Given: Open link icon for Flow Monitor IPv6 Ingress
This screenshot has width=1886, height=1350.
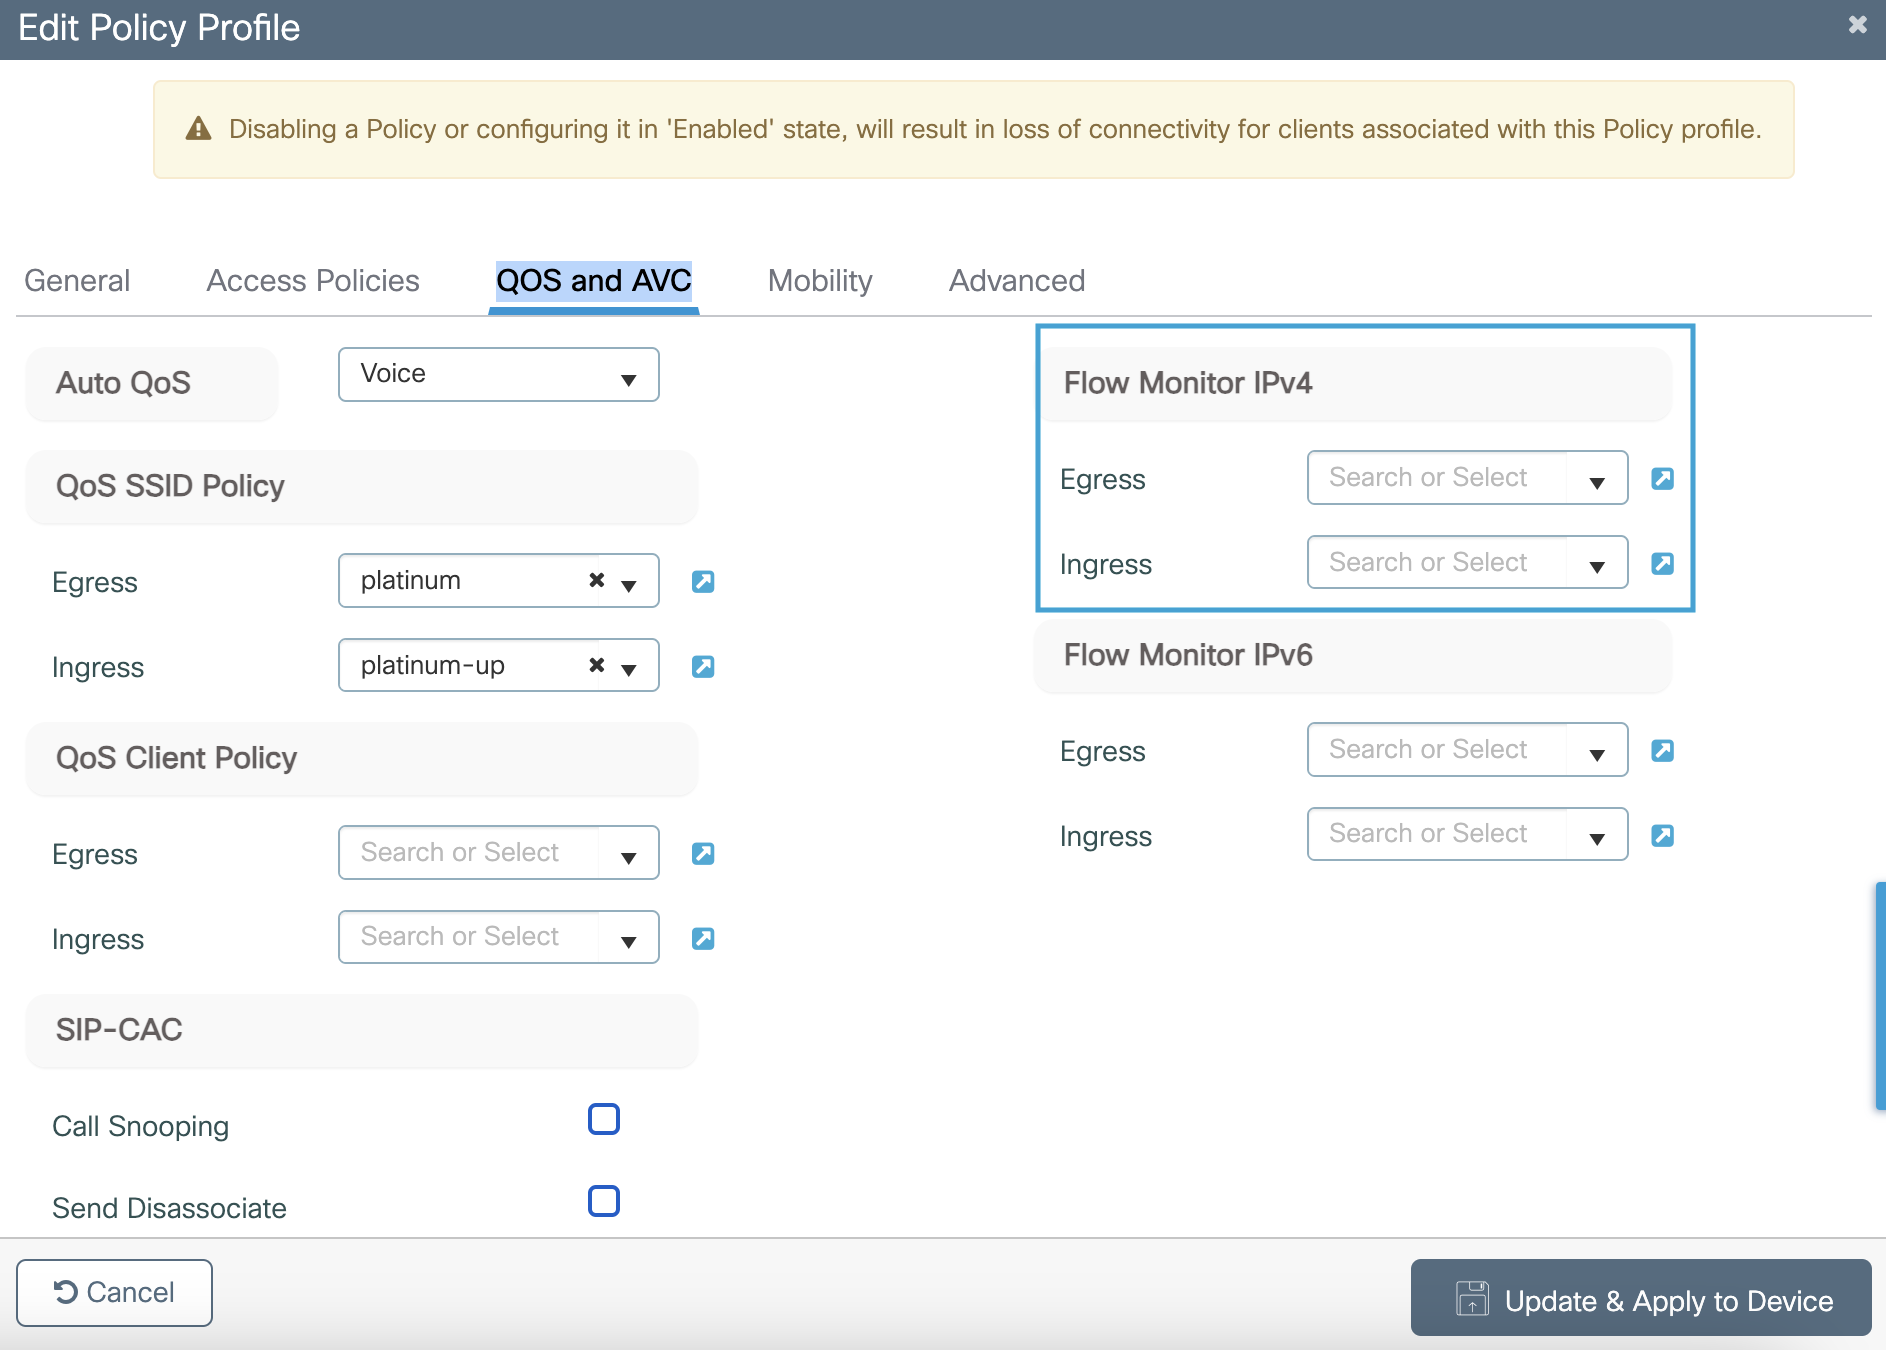Looking at the screenshot, I should [1662, 835].
